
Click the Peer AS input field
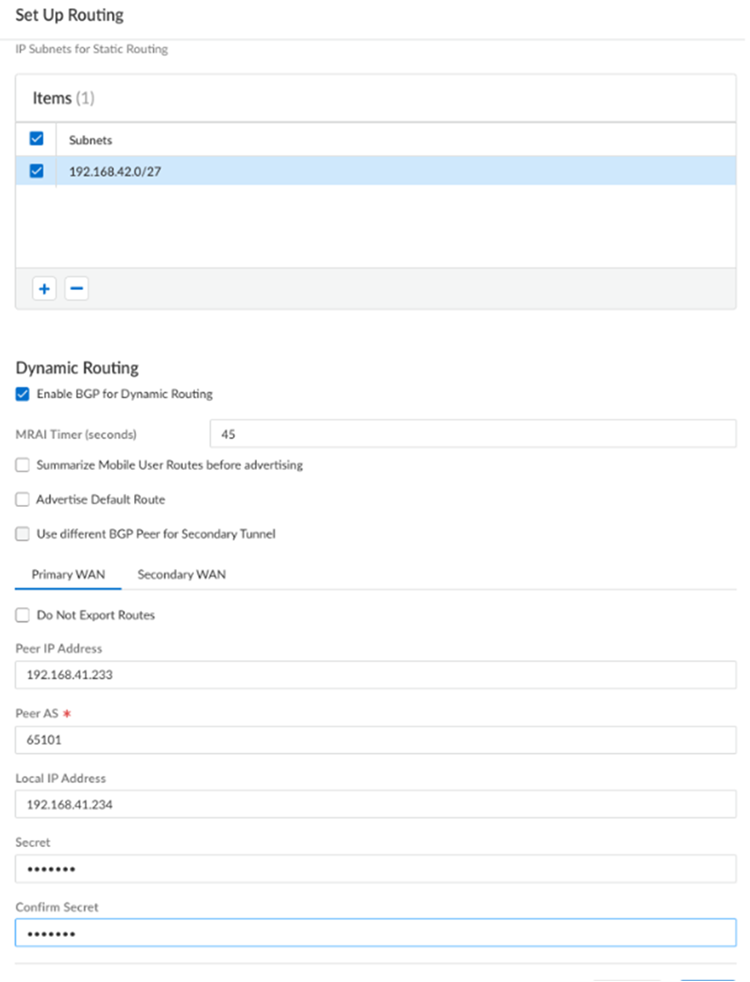coord(376,739)
